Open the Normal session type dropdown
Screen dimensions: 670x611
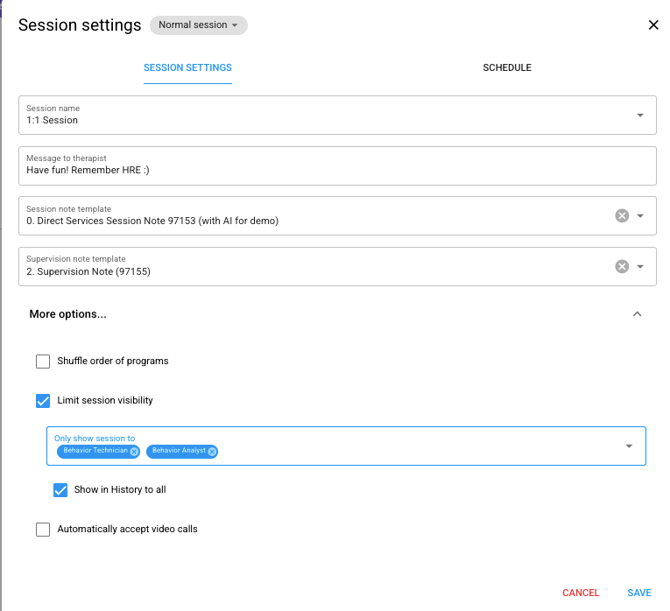[198, 25]
